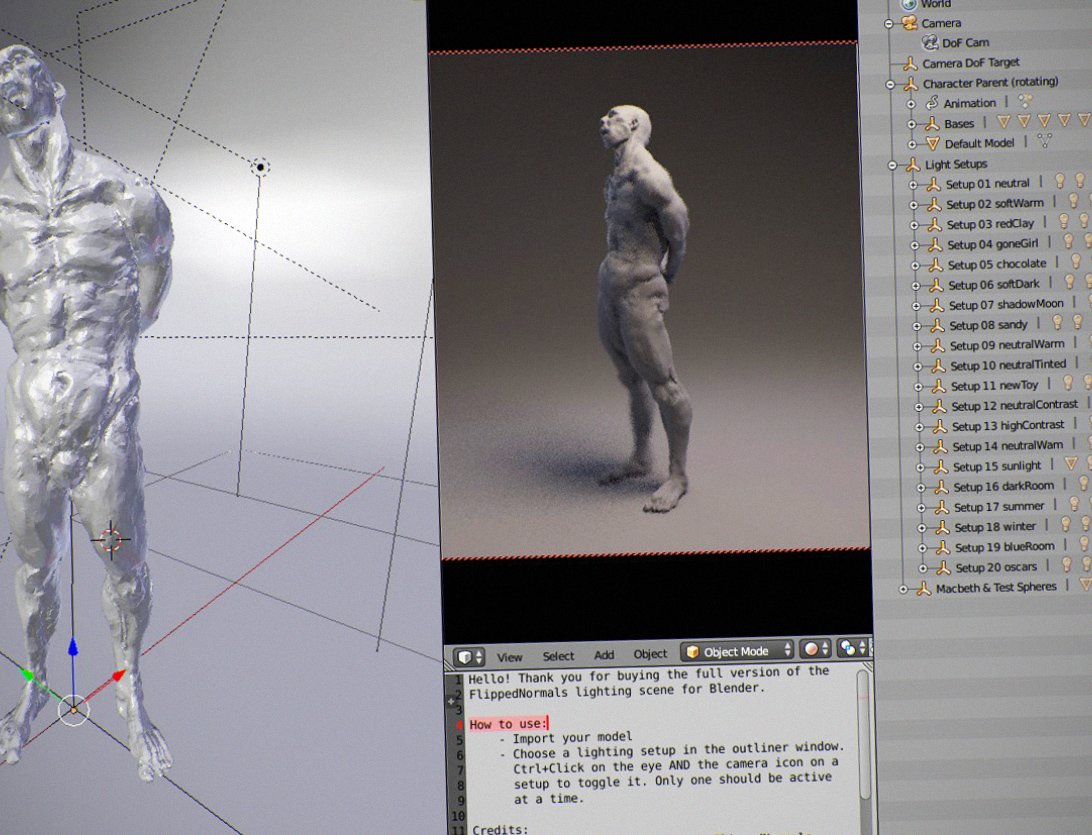Click the Bases empty object icon
The height and width of the screenshot is (835, 1092).
(x=932, y=124)
